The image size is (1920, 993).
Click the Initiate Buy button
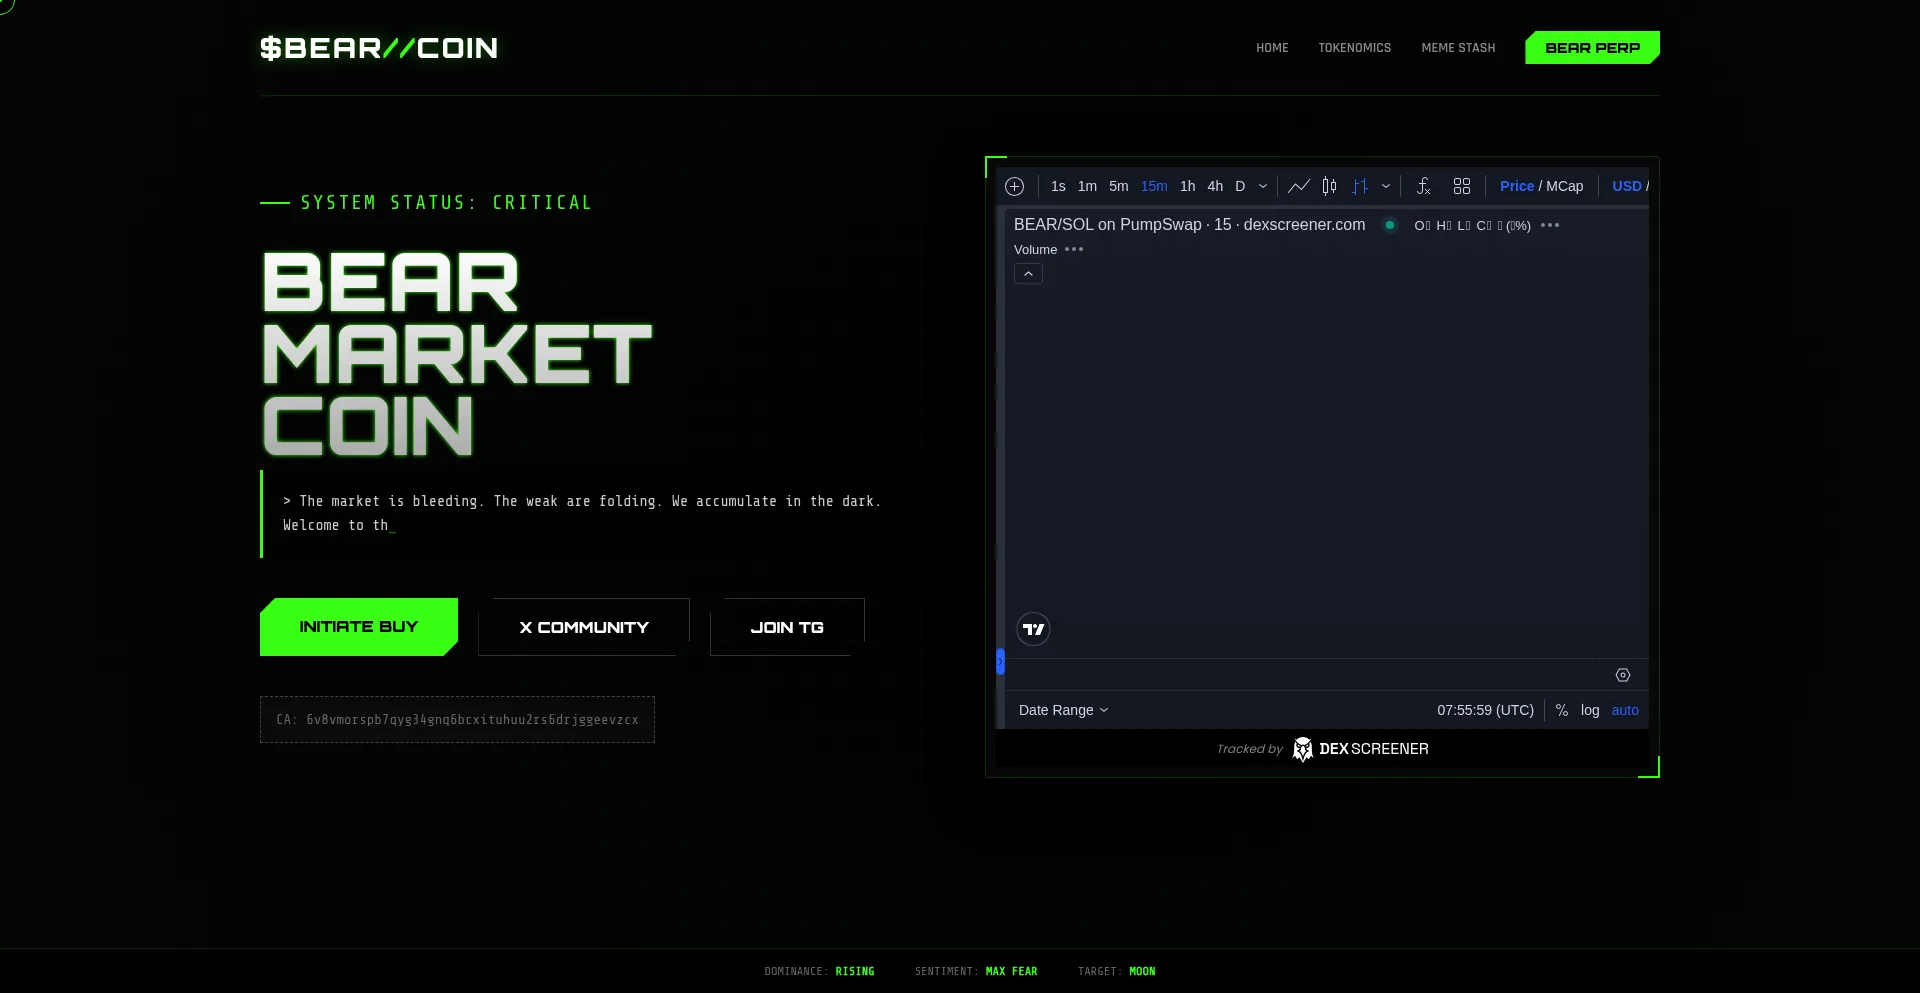click(x=358, y=627)
